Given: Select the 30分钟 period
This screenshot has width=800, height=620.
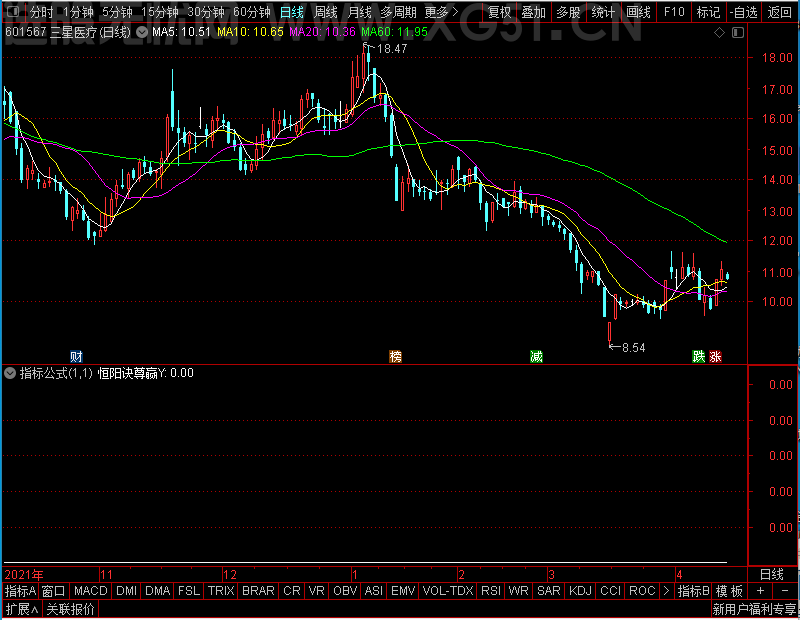Looking at the screenshot, I should tap(206, 12).
